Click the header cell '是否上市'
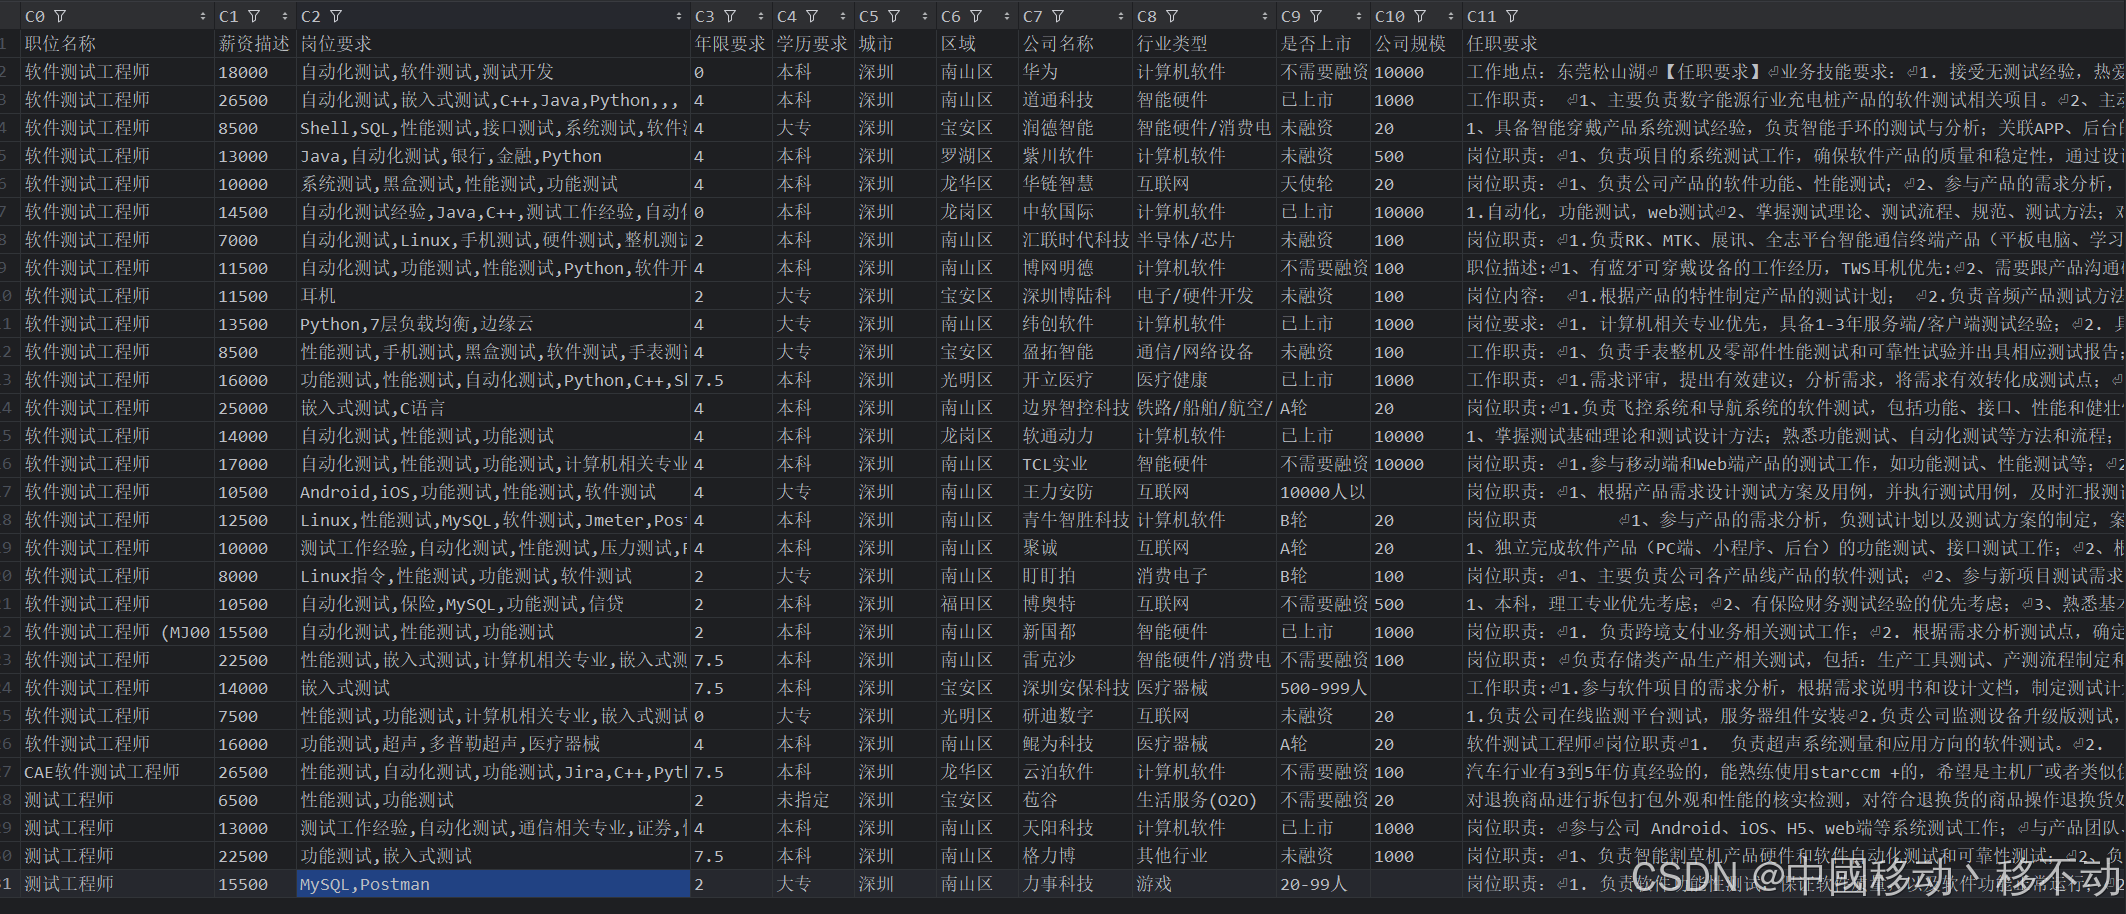This screenshot has width=2126, height=914. 1316,44
